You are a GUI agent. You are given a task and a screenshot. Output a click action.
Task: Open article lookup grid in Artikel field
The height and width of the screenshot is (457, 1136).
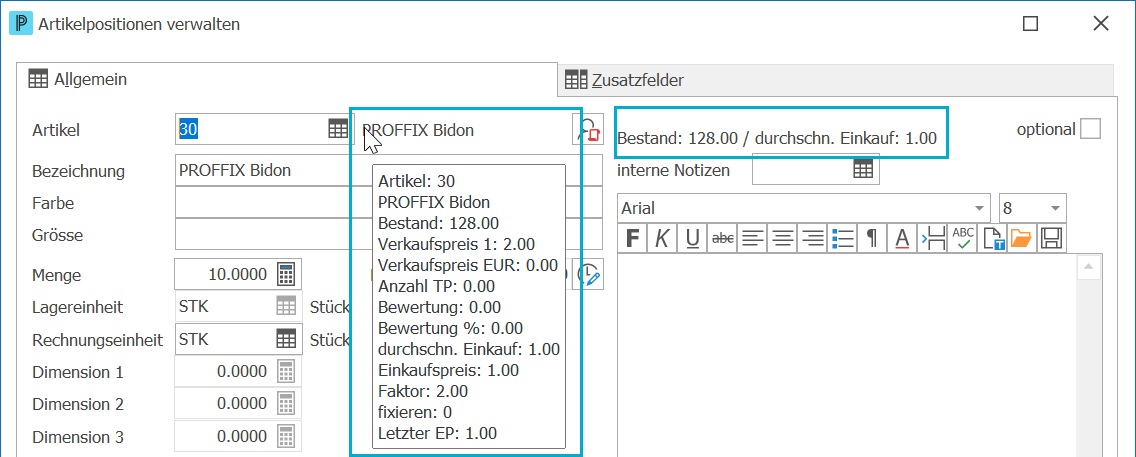pos(338,130)
